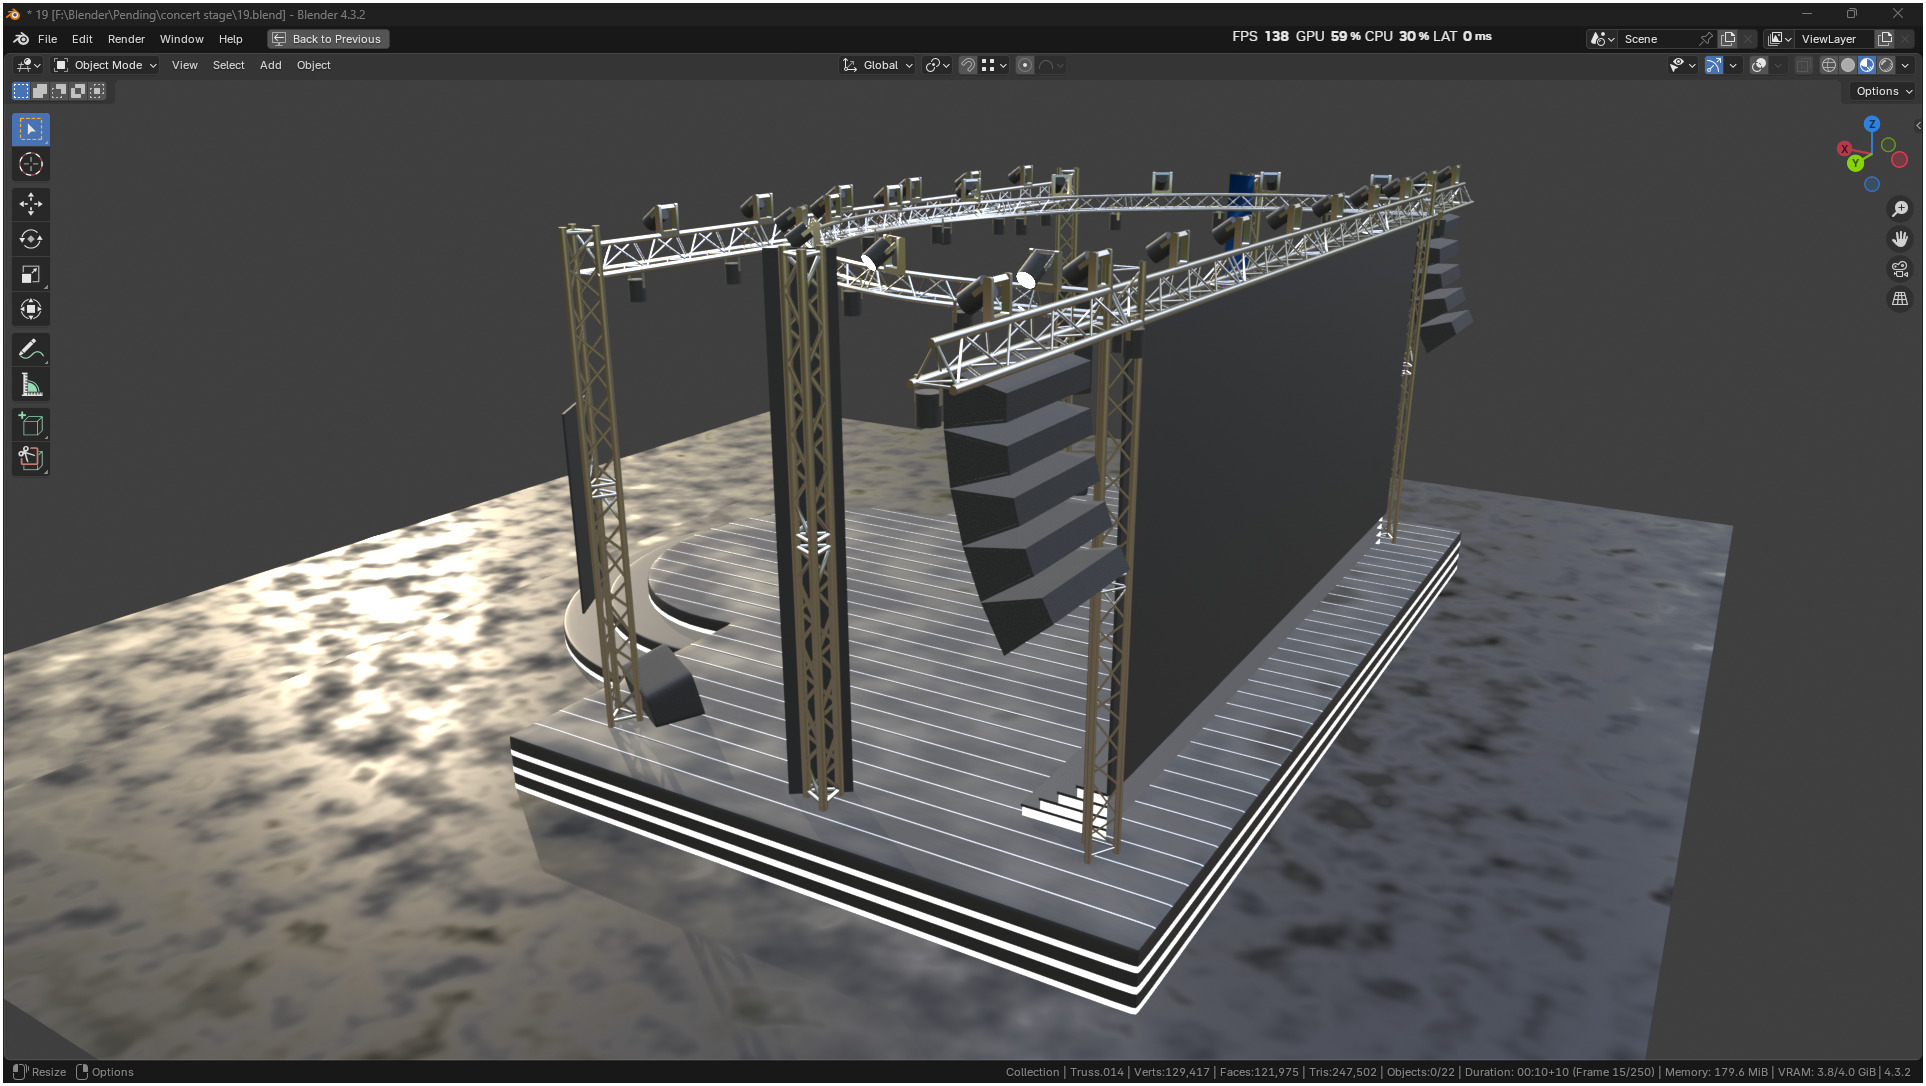Enable proportional editing toggle
Viewport: 1926px width, 1086px height.
1025,65
